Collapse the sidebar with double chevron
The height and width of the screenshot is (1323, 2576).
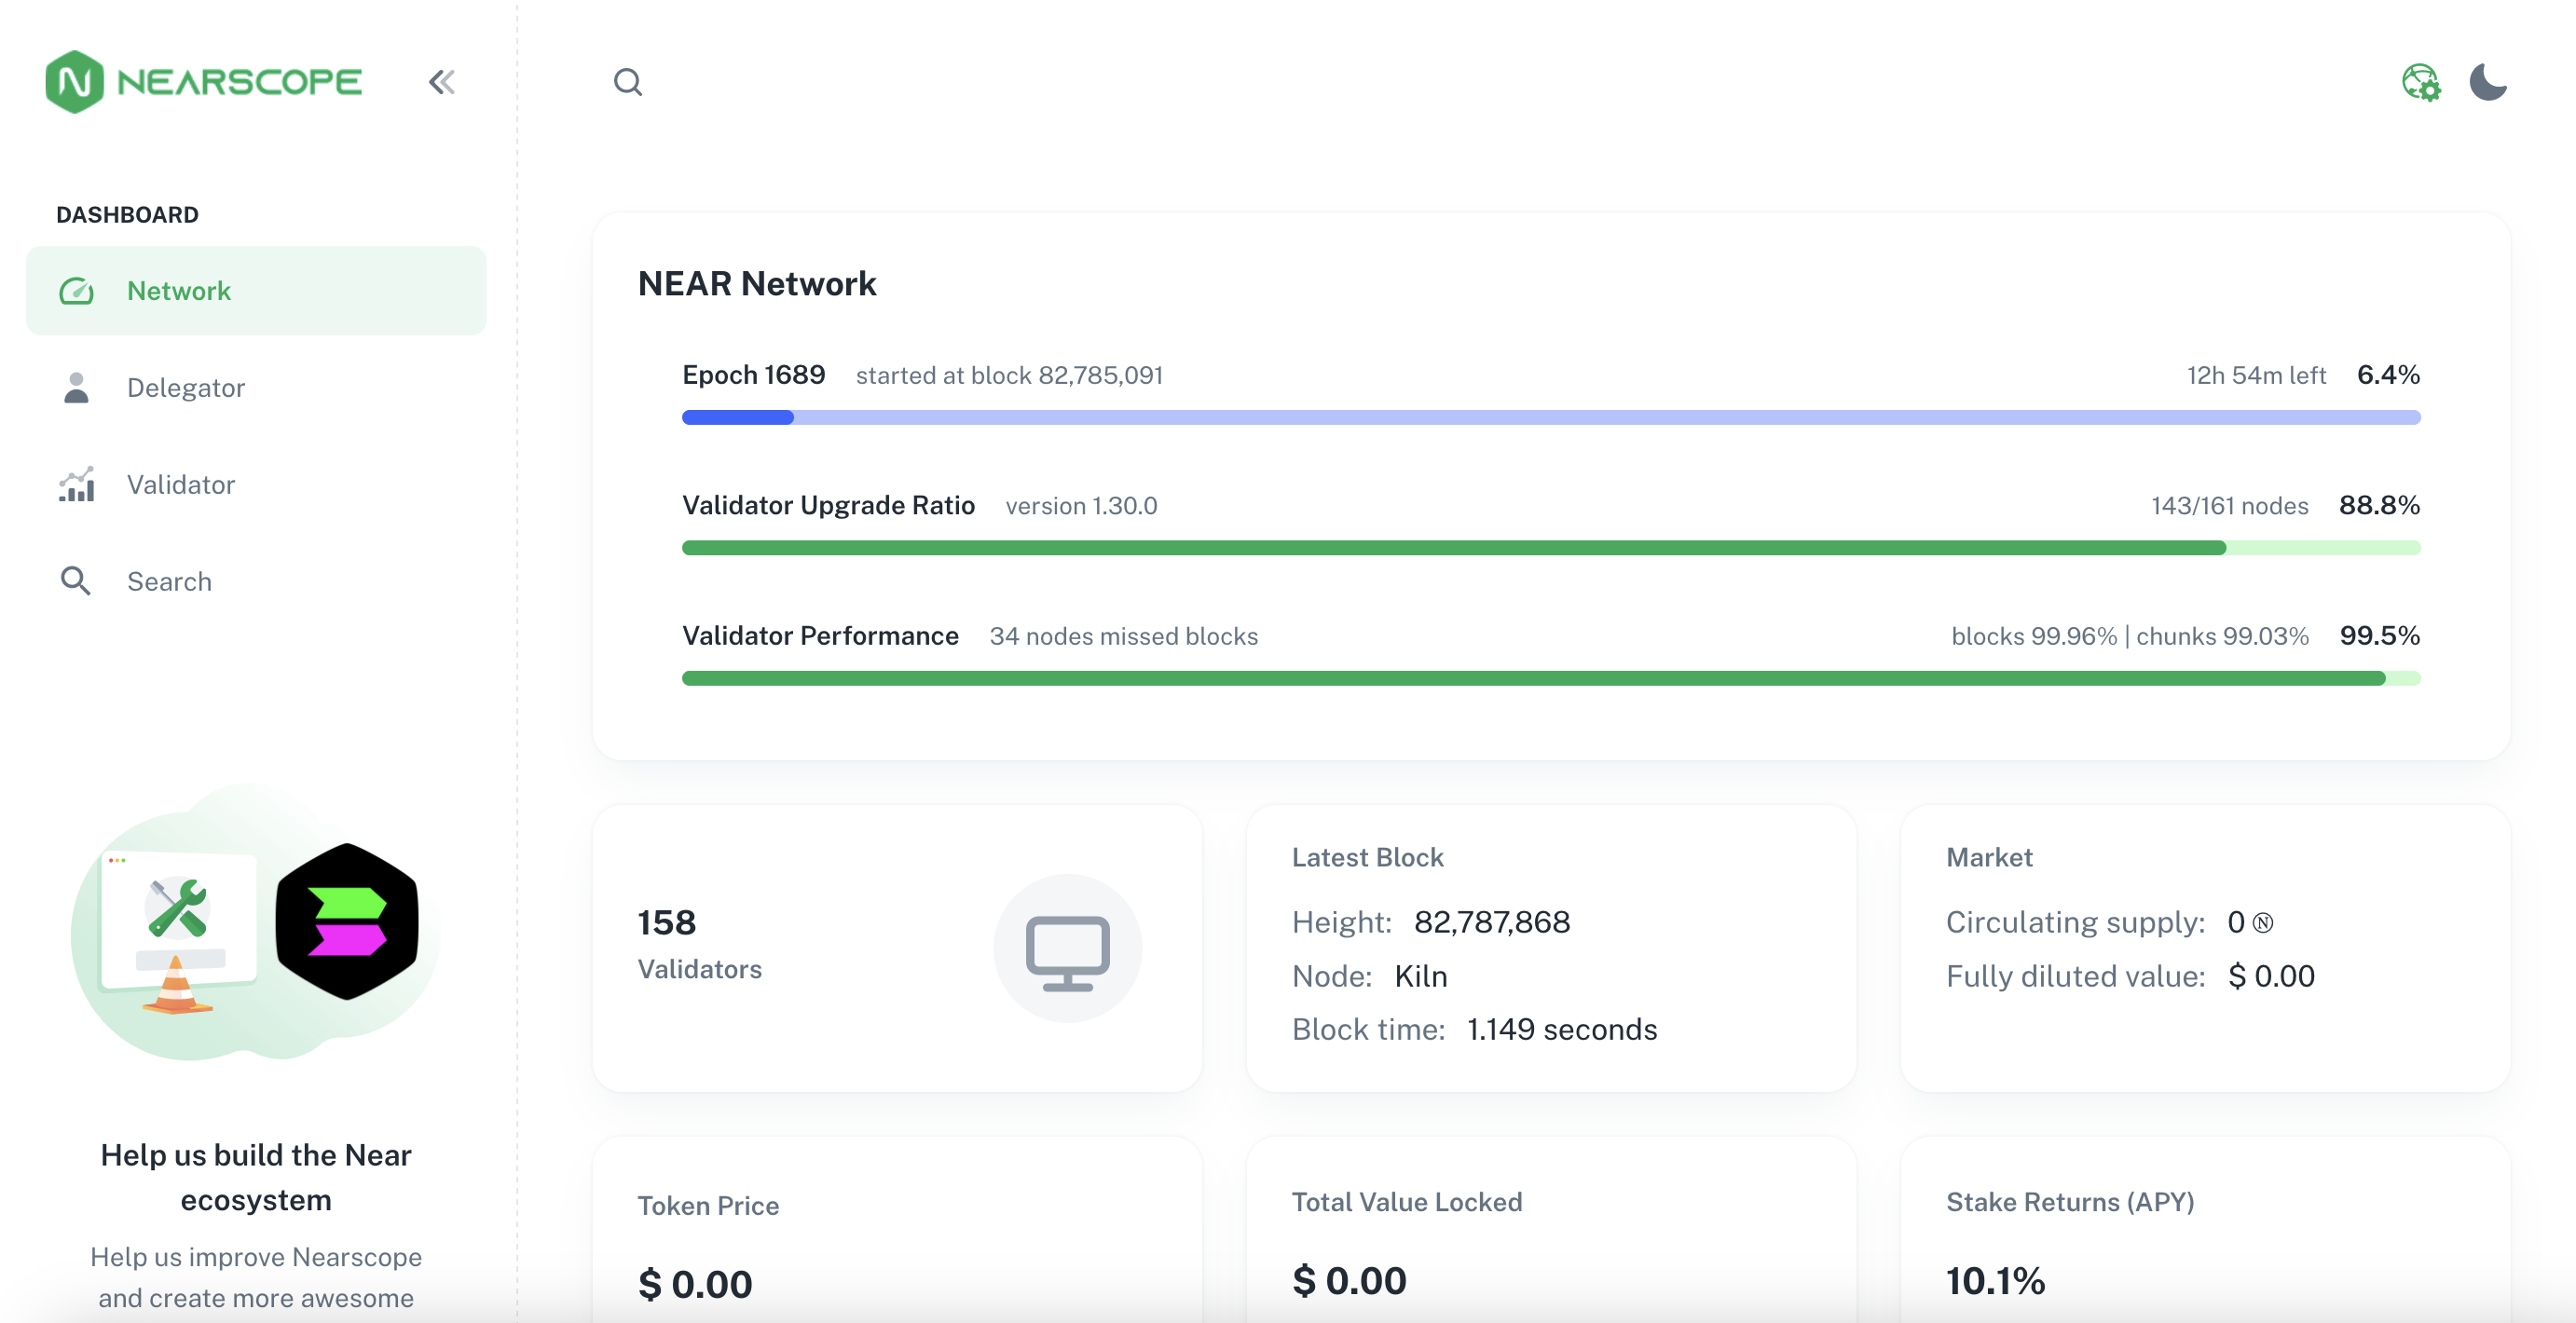click(x=441, y=82)
